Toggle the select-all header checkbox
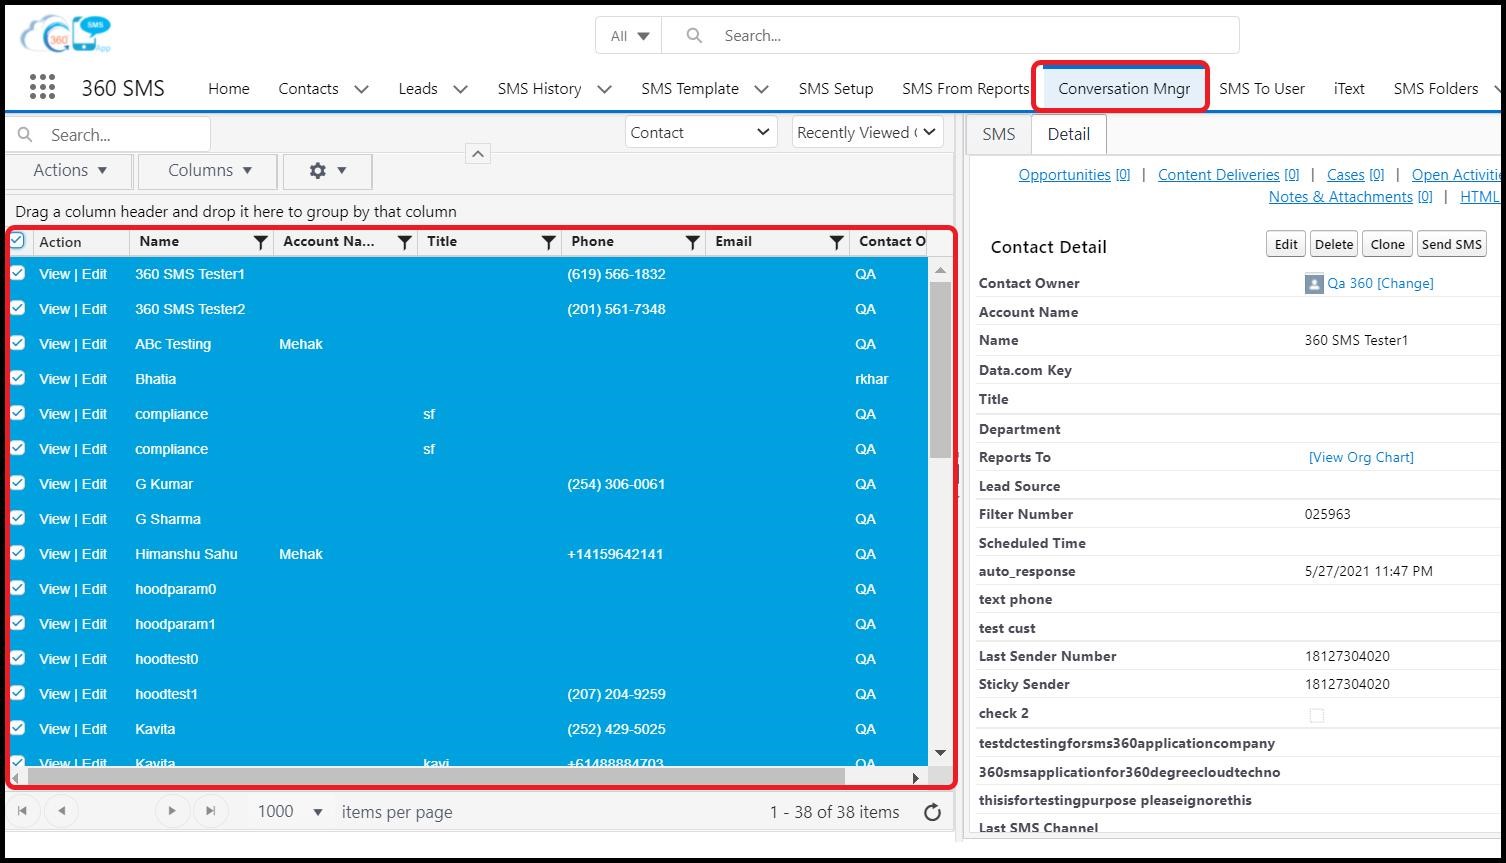Screen dimensions: 1506x863 tap(17, 240)
